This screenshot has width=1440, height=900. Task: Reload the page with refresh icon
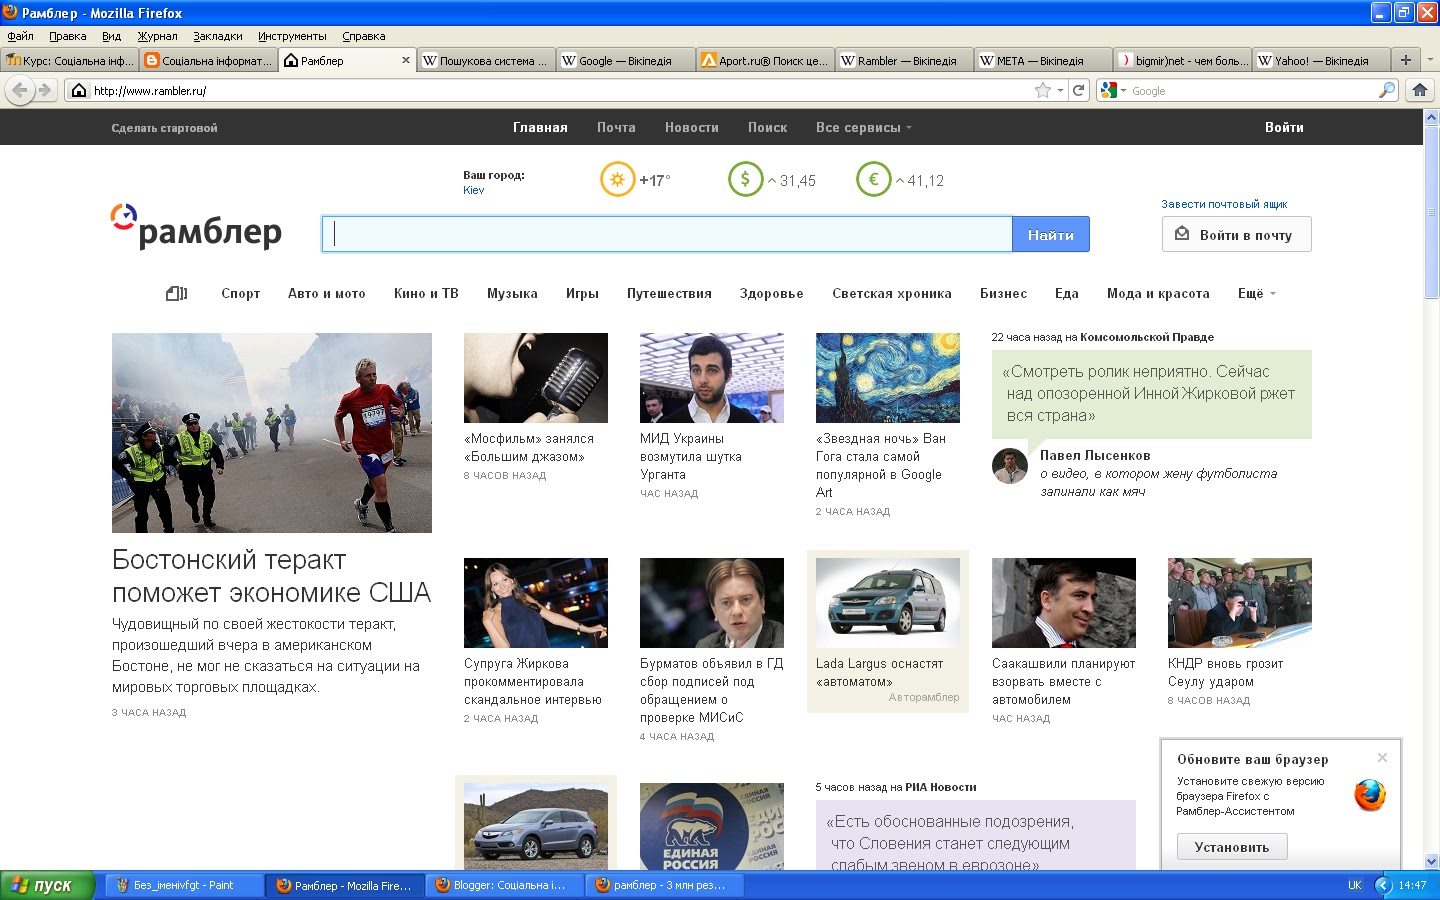click(1078, 90)
